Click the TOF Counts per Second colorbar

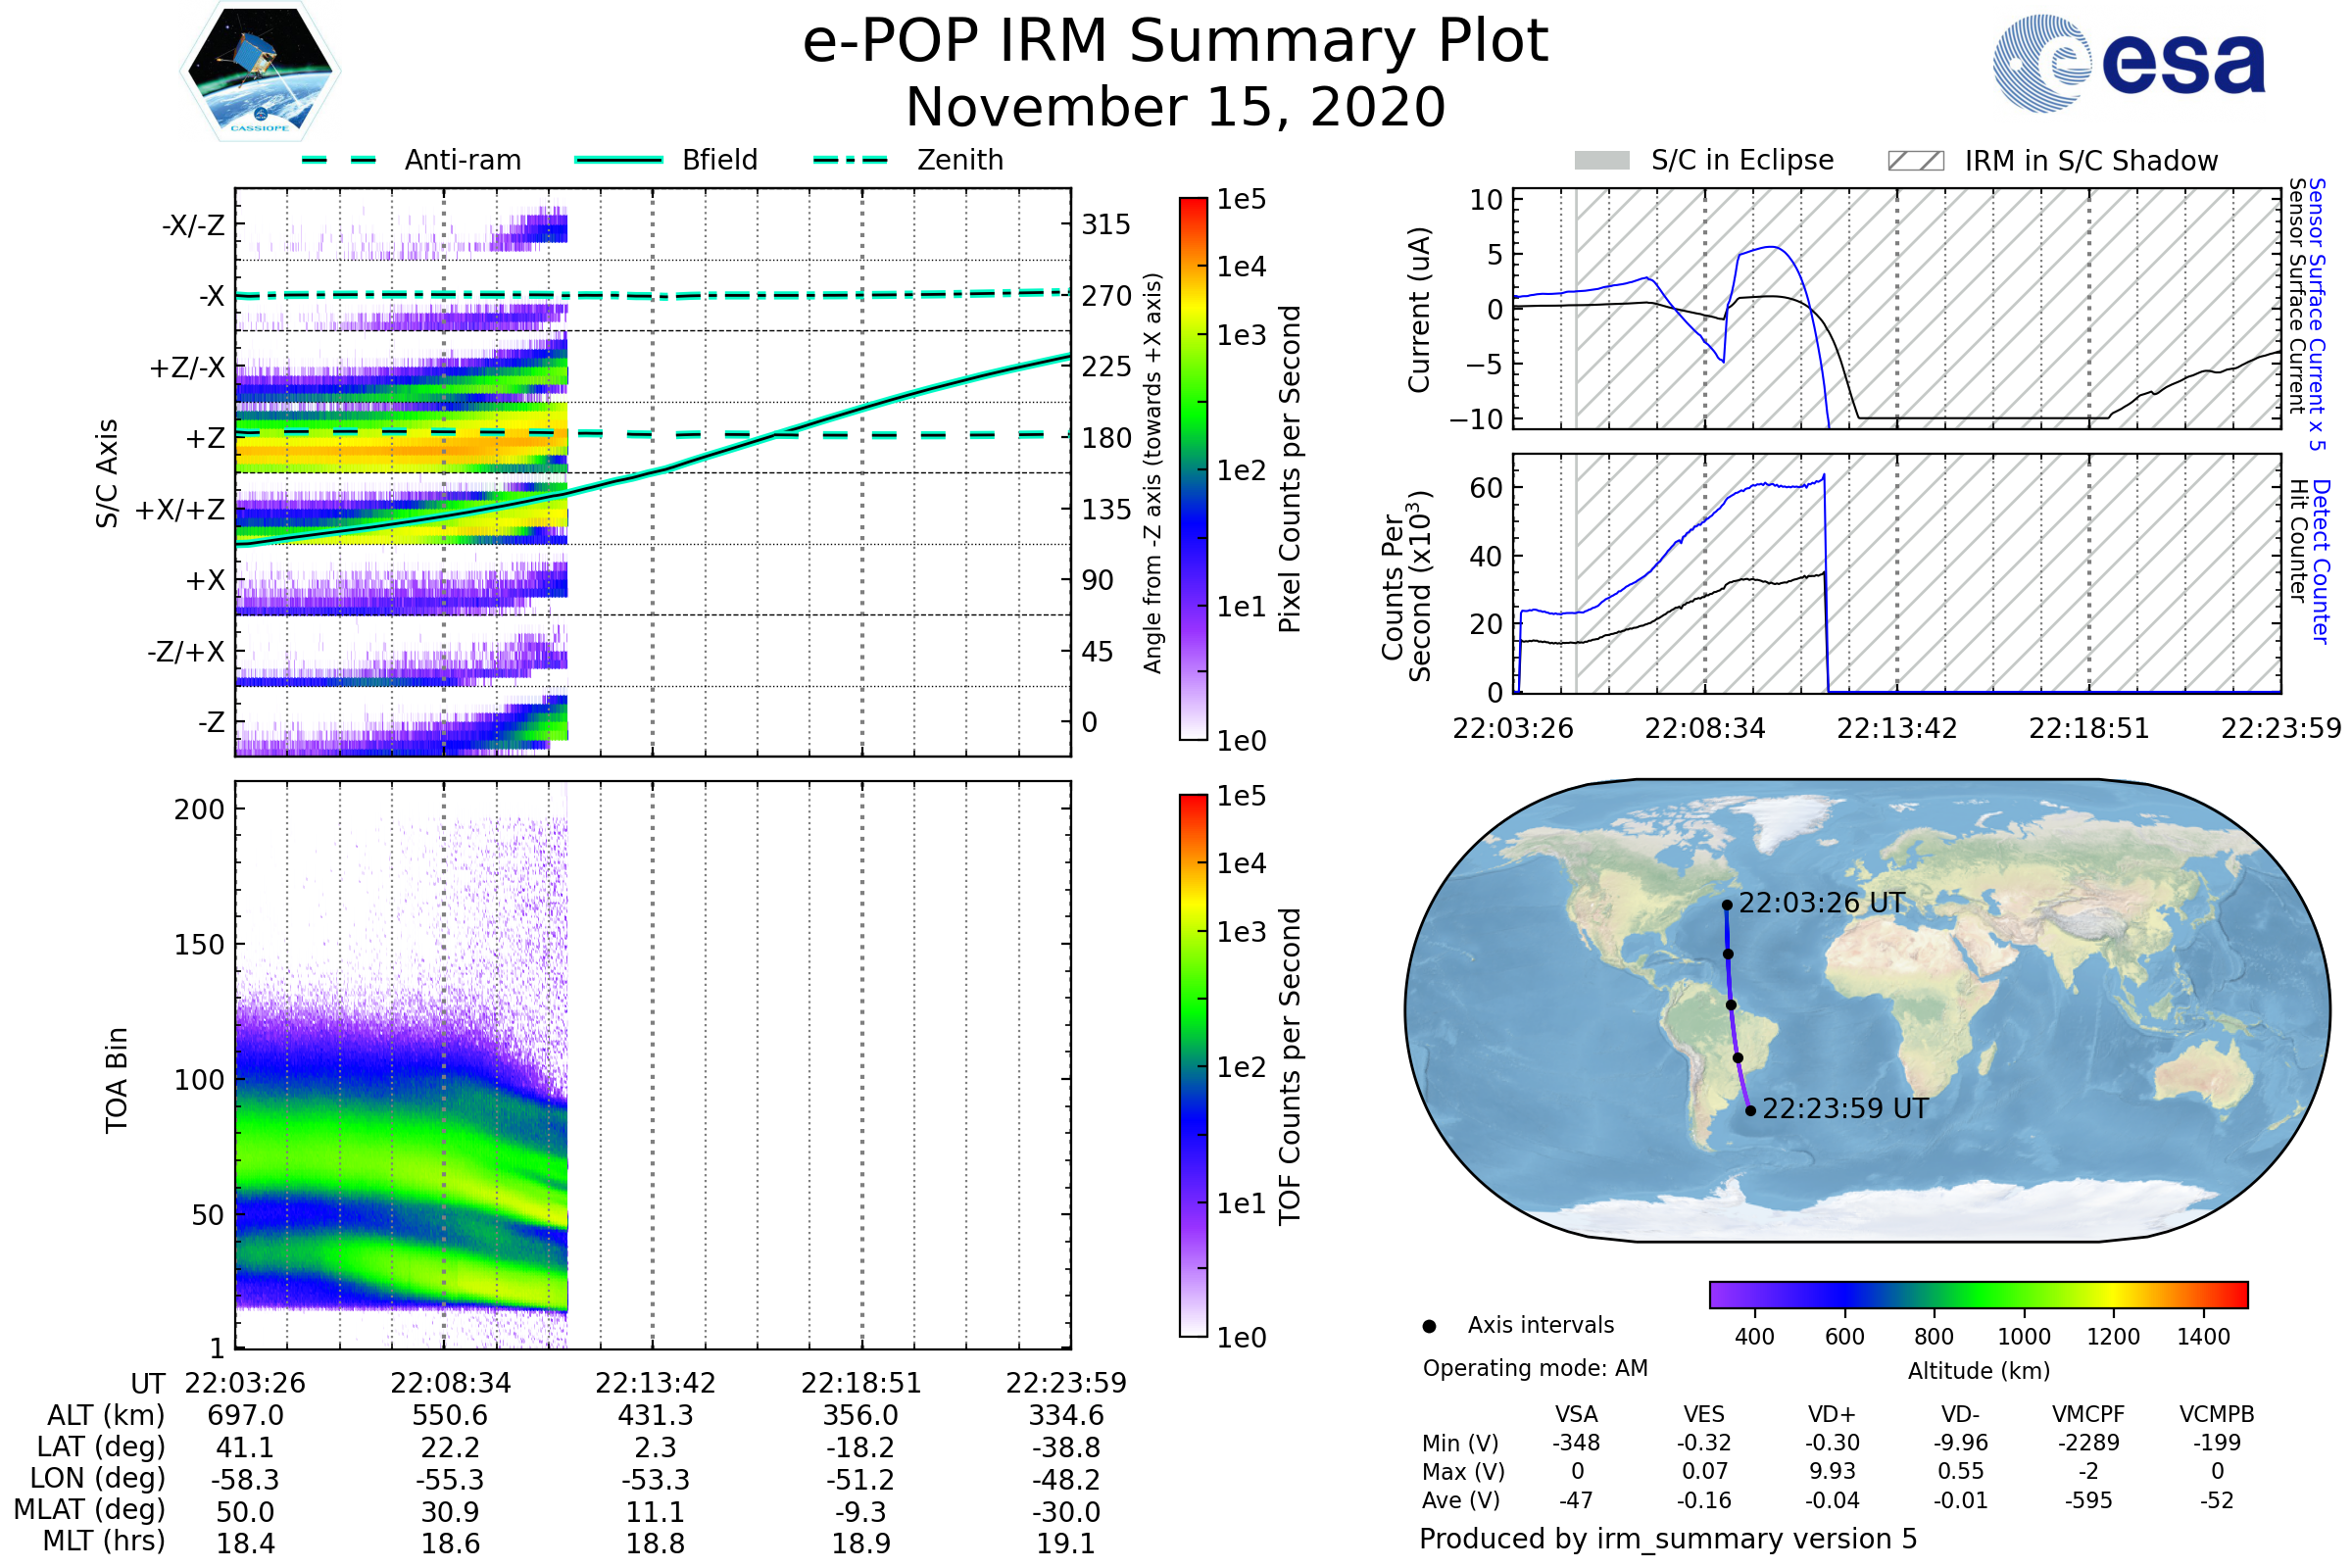click(1194, 1066)
